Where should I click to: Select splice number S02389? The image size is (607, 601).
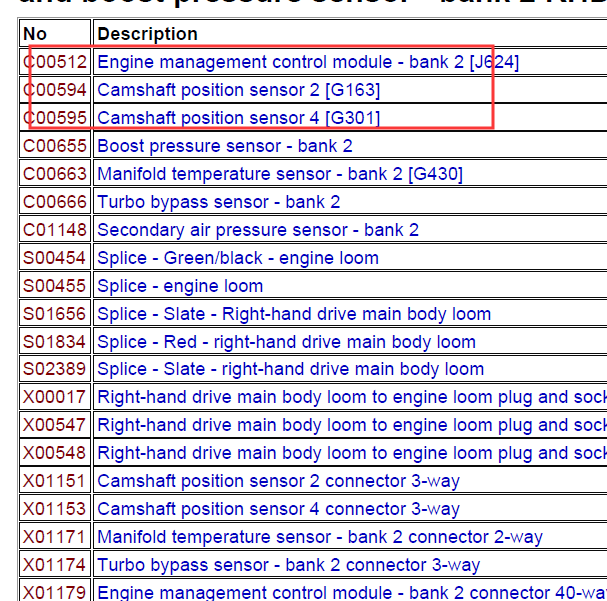pos(55,369)
